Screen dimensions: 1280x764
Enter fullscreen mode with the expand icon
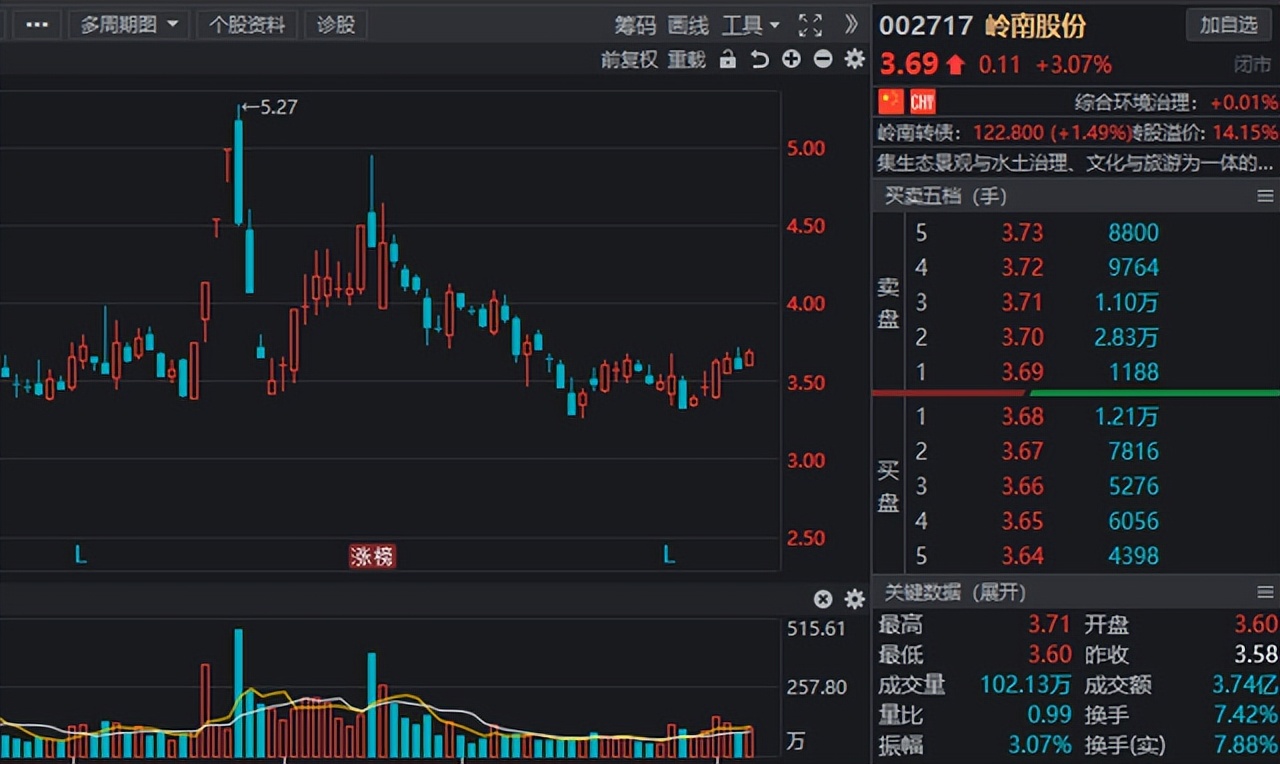810,25
